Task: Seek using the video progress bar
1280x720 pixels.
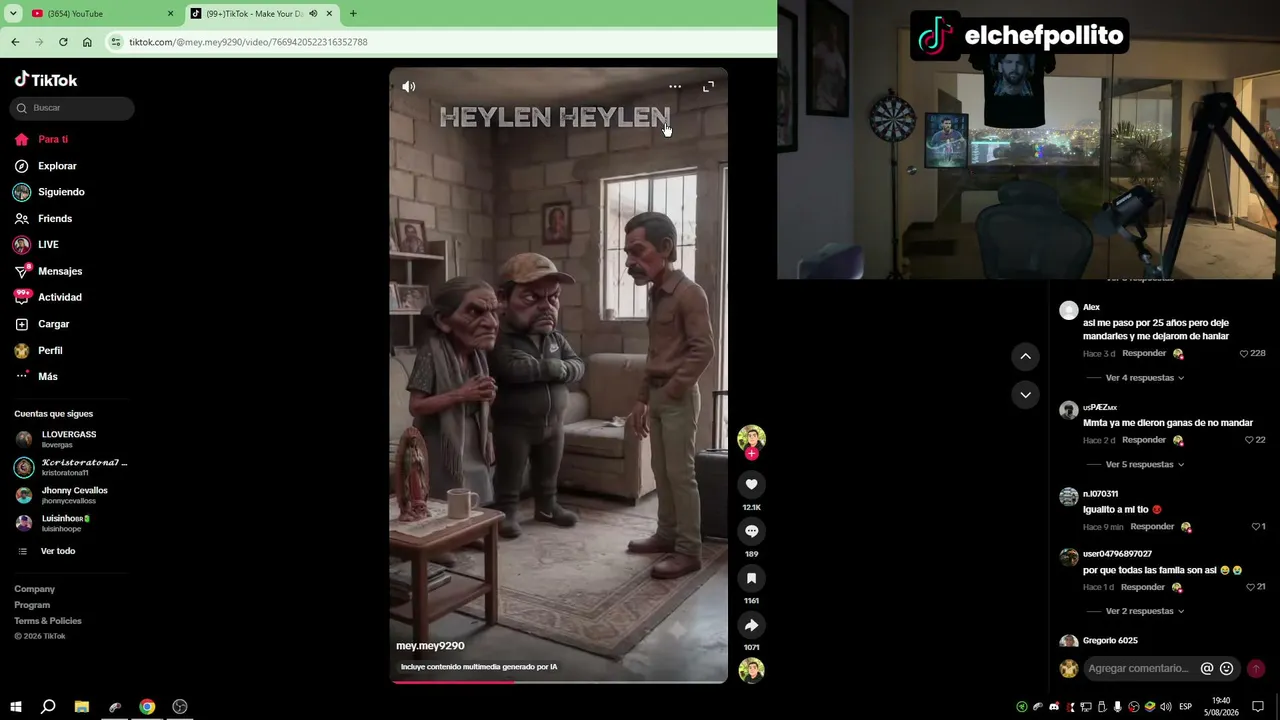Action: coord(558,682)
